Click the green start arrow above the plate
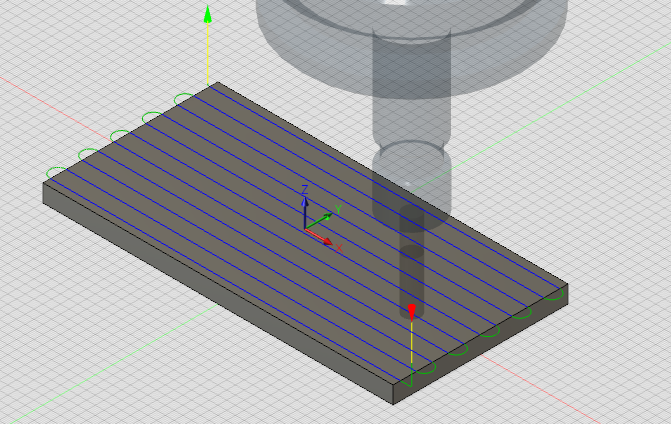The width and height of the screenshot is (671, 424). (x=208, y=14)
